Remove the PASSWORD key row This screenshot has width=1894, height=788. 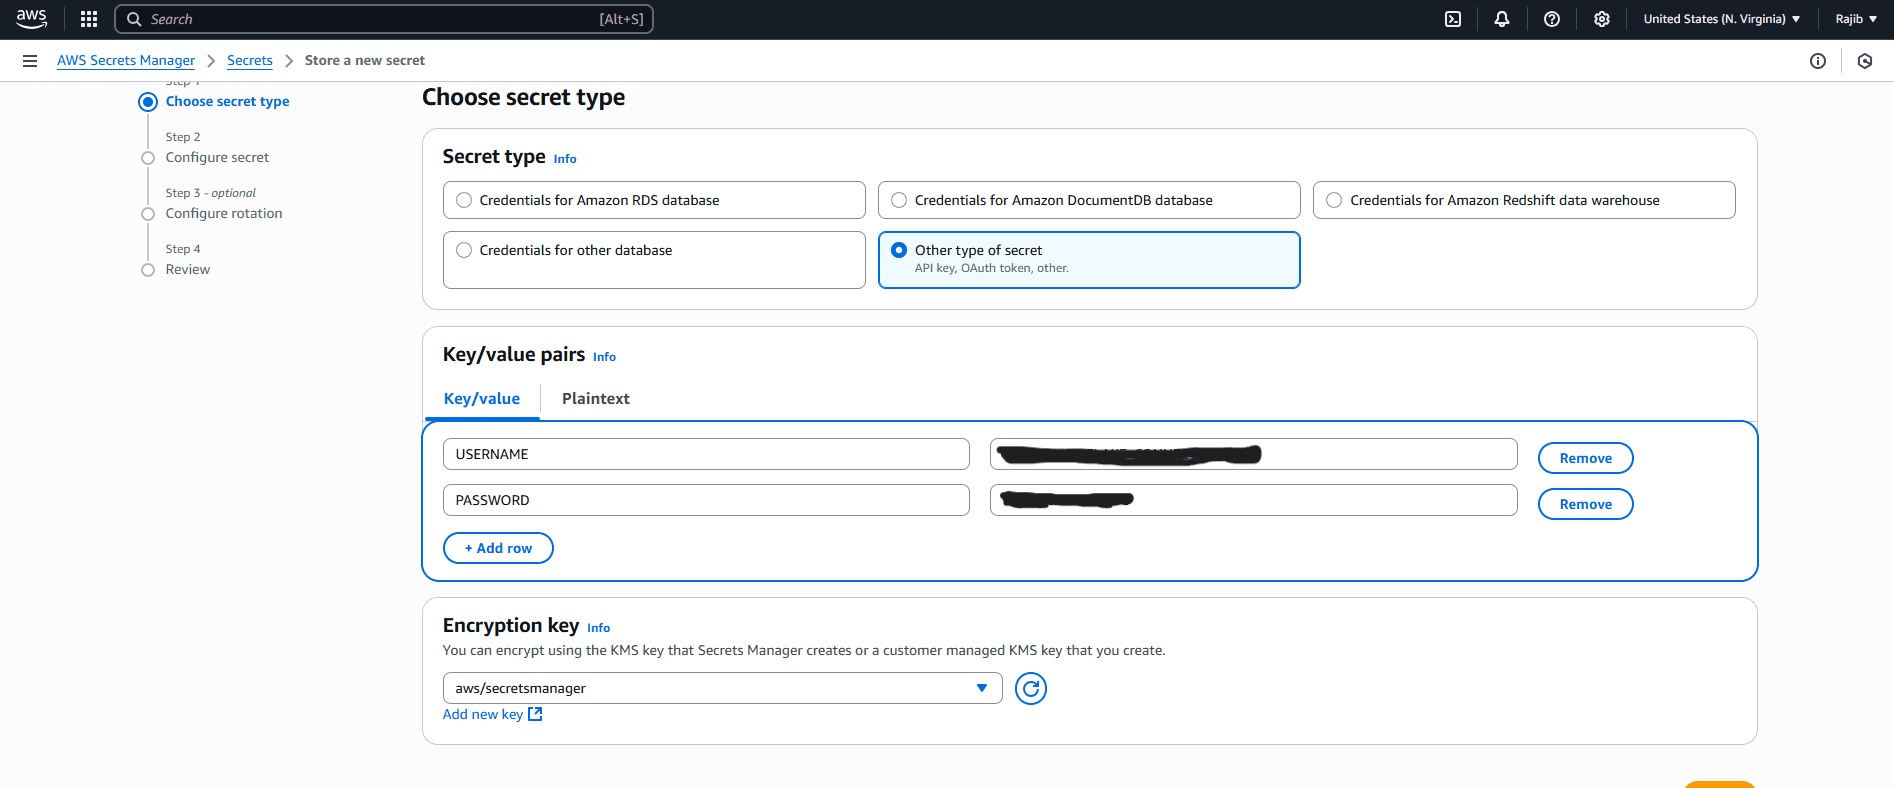point(1585,504)
